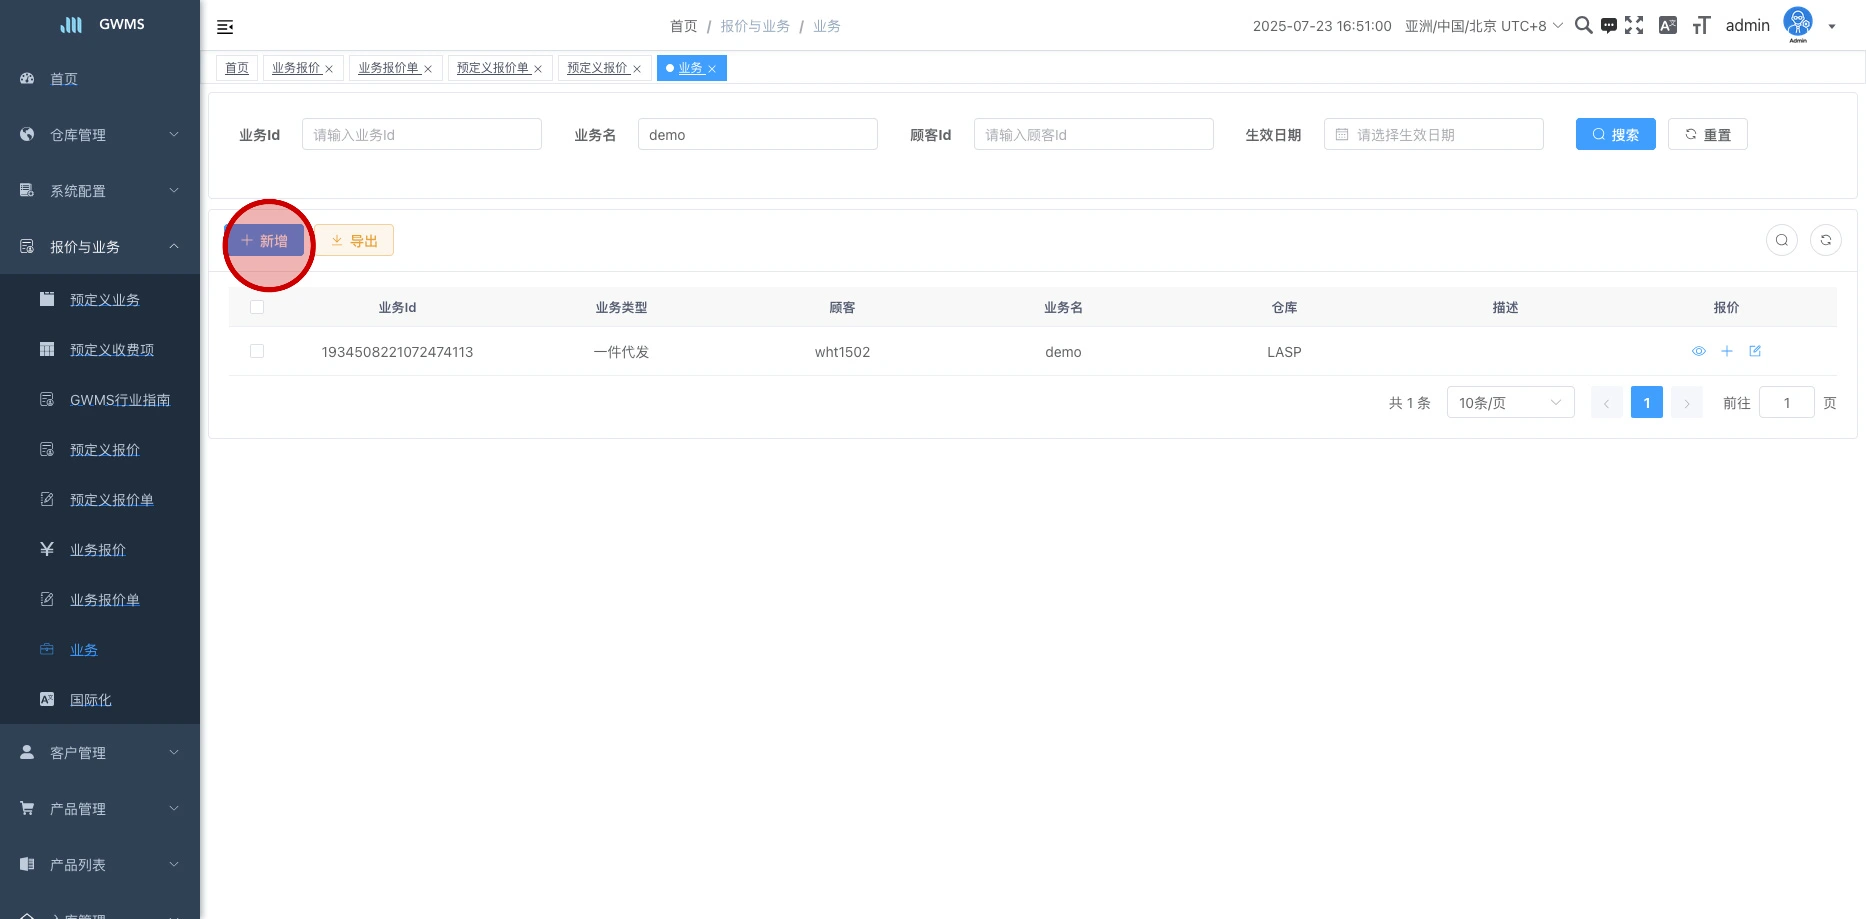Click the language translation icon in header
This screenshot has height=919, width=1866.
coord(1667,26)
